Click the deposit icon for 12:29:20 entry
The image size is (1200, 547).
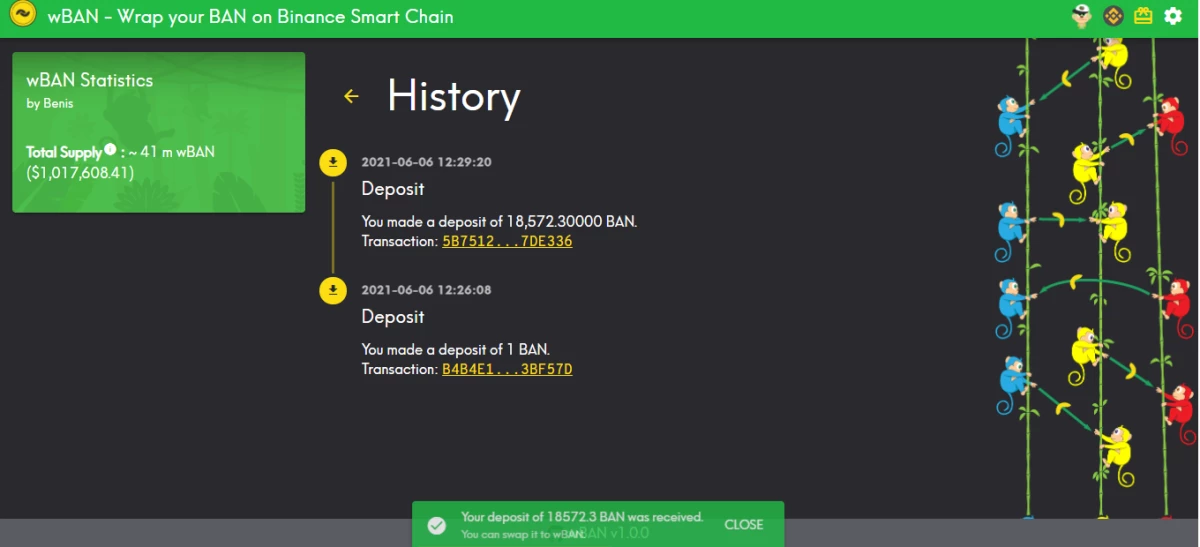coord(333,162)
